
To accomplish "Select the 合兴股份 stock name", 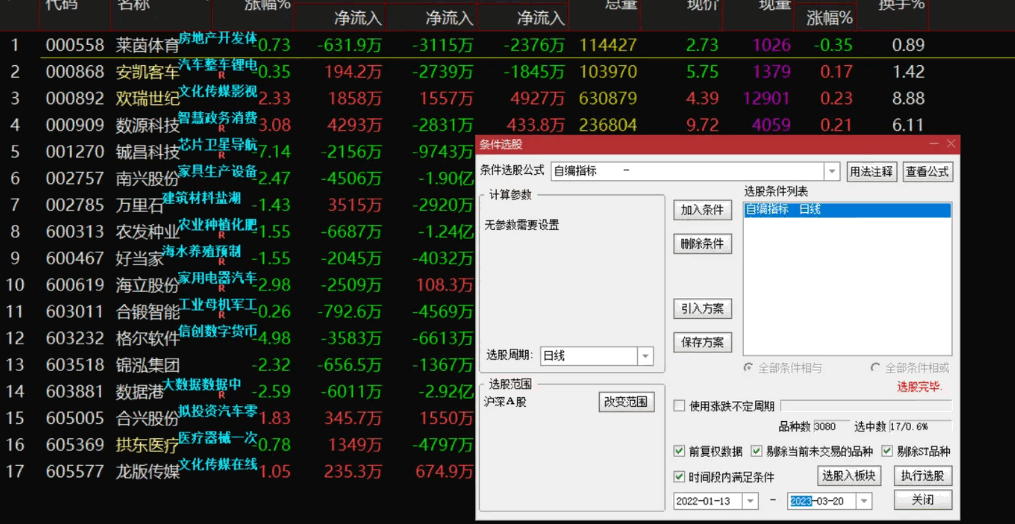I will pyautogui.click(x=148, y=418).
